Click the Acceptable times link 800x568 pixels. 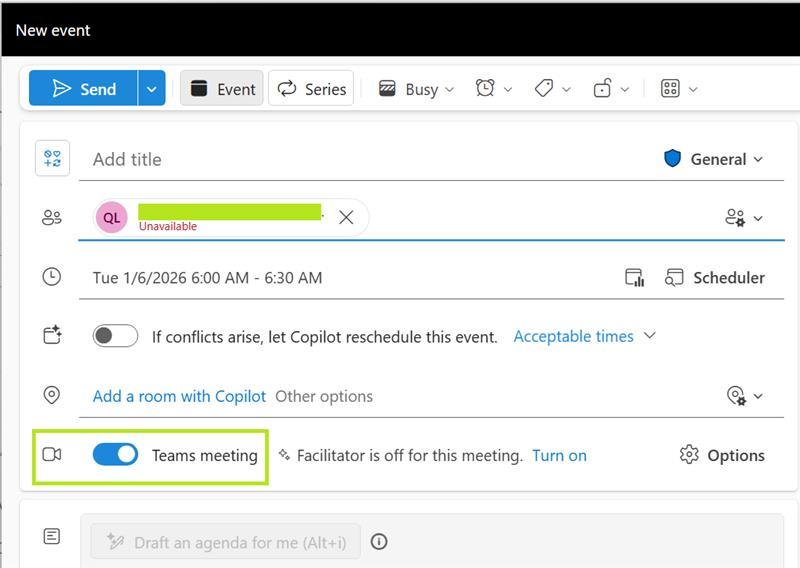pos(573,336)
